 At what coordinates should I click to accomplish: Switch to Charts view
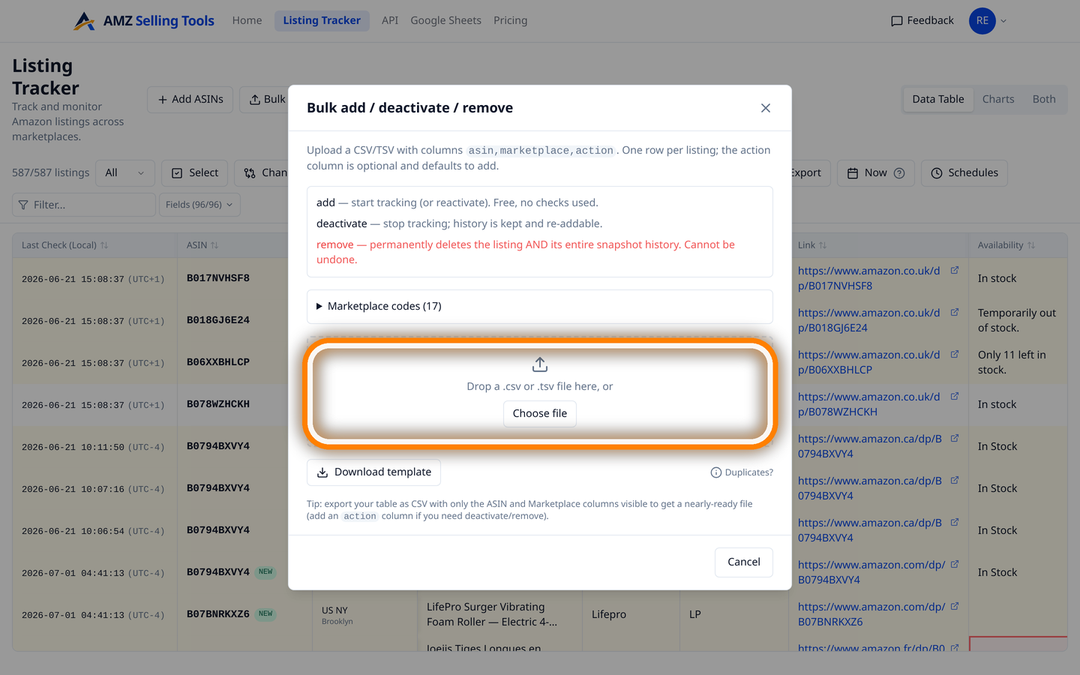pyautogui.click(x=998, y=99)
